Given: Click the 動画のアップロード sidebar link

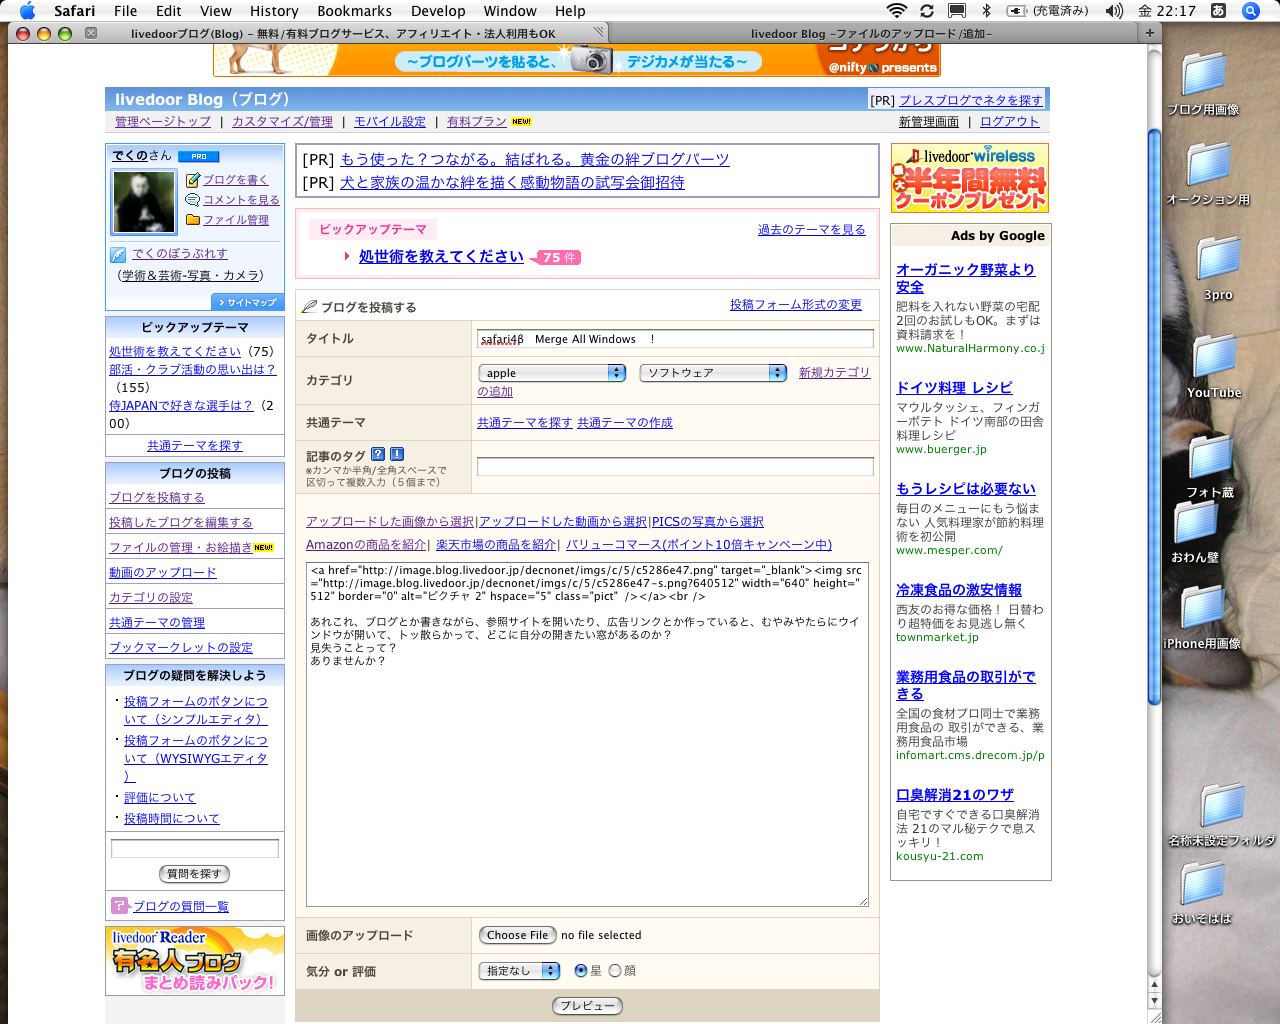Looking at the screenshot, I should (163, 573).
